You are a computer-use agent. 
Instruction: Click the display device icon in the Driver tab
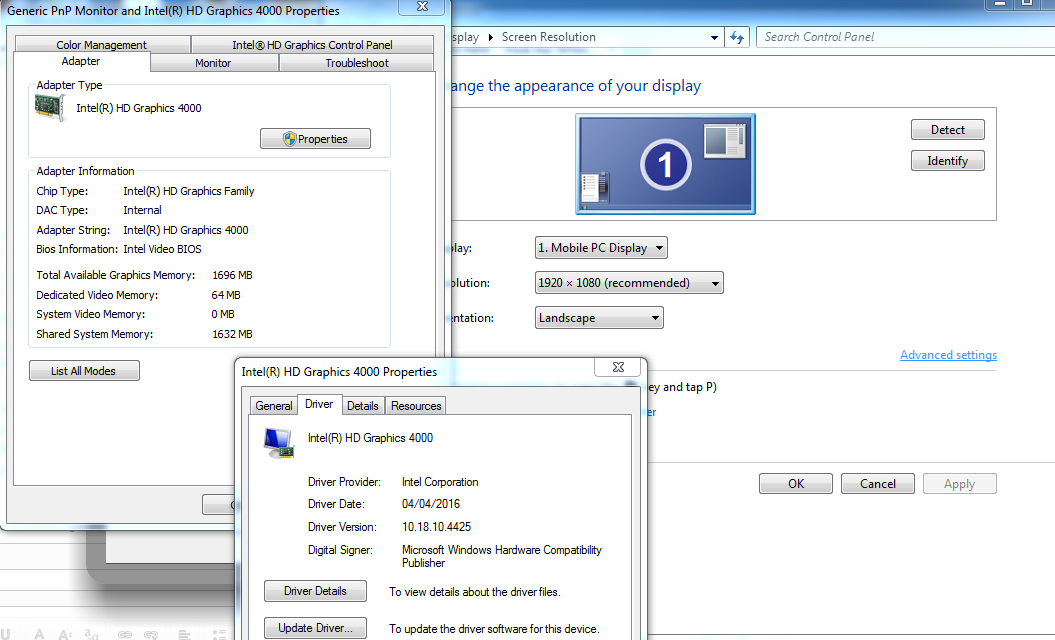[279, 443]
